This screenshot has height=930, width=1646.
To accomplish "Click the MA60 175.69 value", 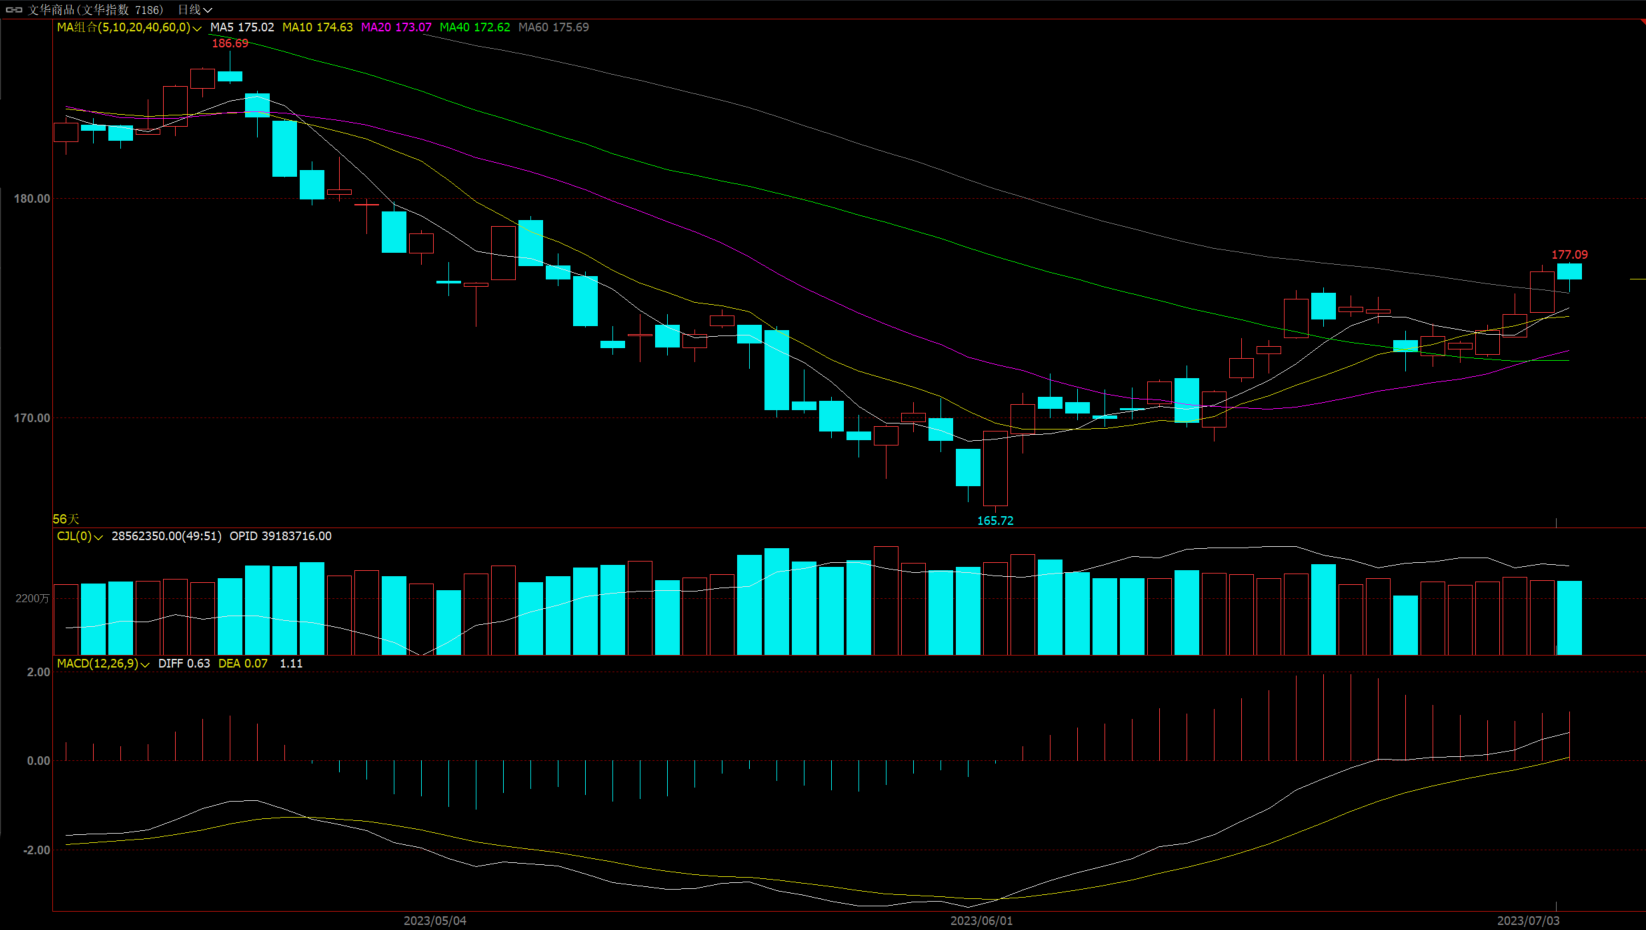I will [554, 27].
